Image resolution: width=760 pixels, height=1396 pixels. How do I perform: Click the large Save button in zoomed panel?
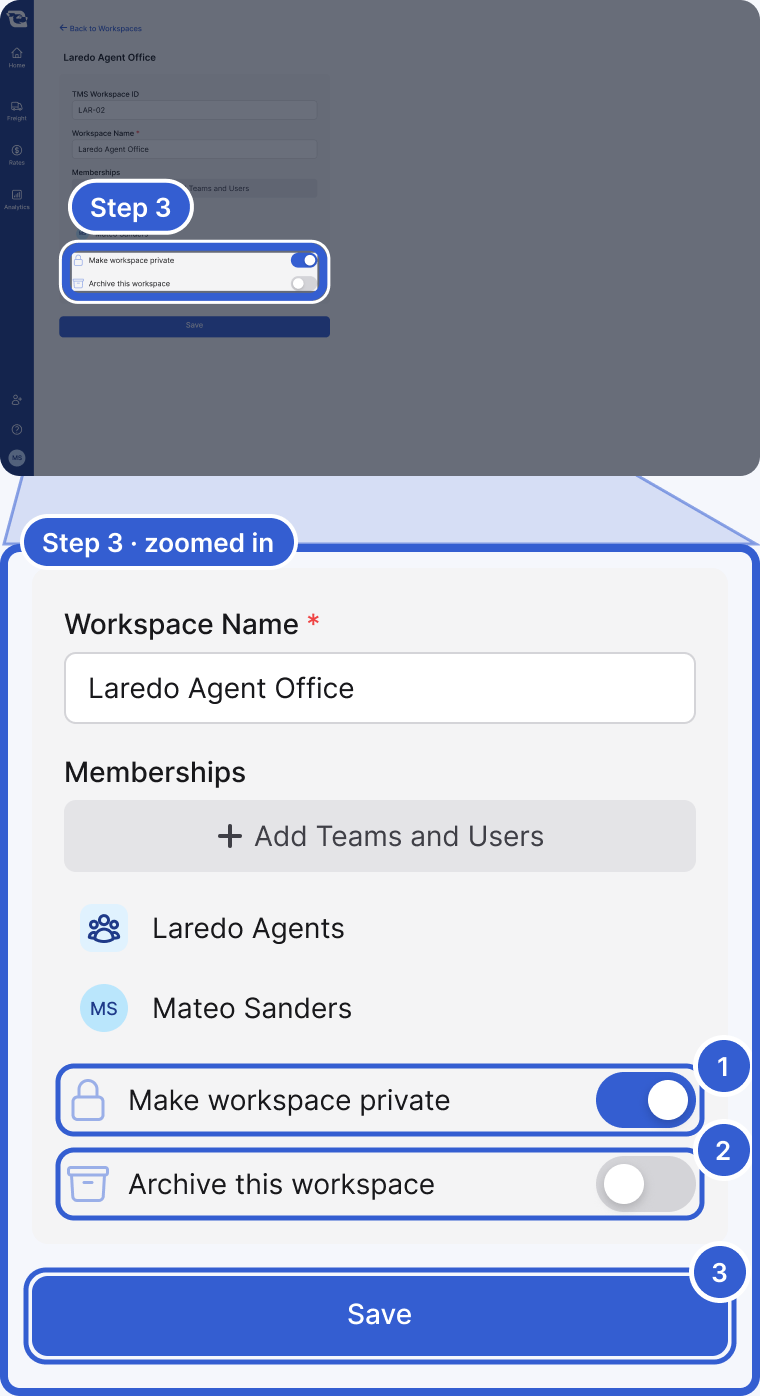380,1314
